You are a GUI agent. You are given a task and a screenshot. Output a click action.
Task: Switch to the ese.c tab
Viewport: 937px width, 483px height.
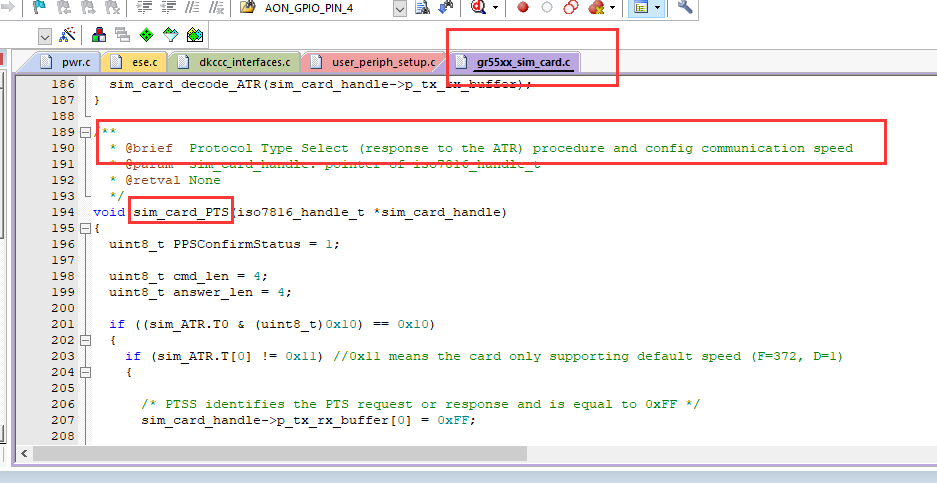134,62
